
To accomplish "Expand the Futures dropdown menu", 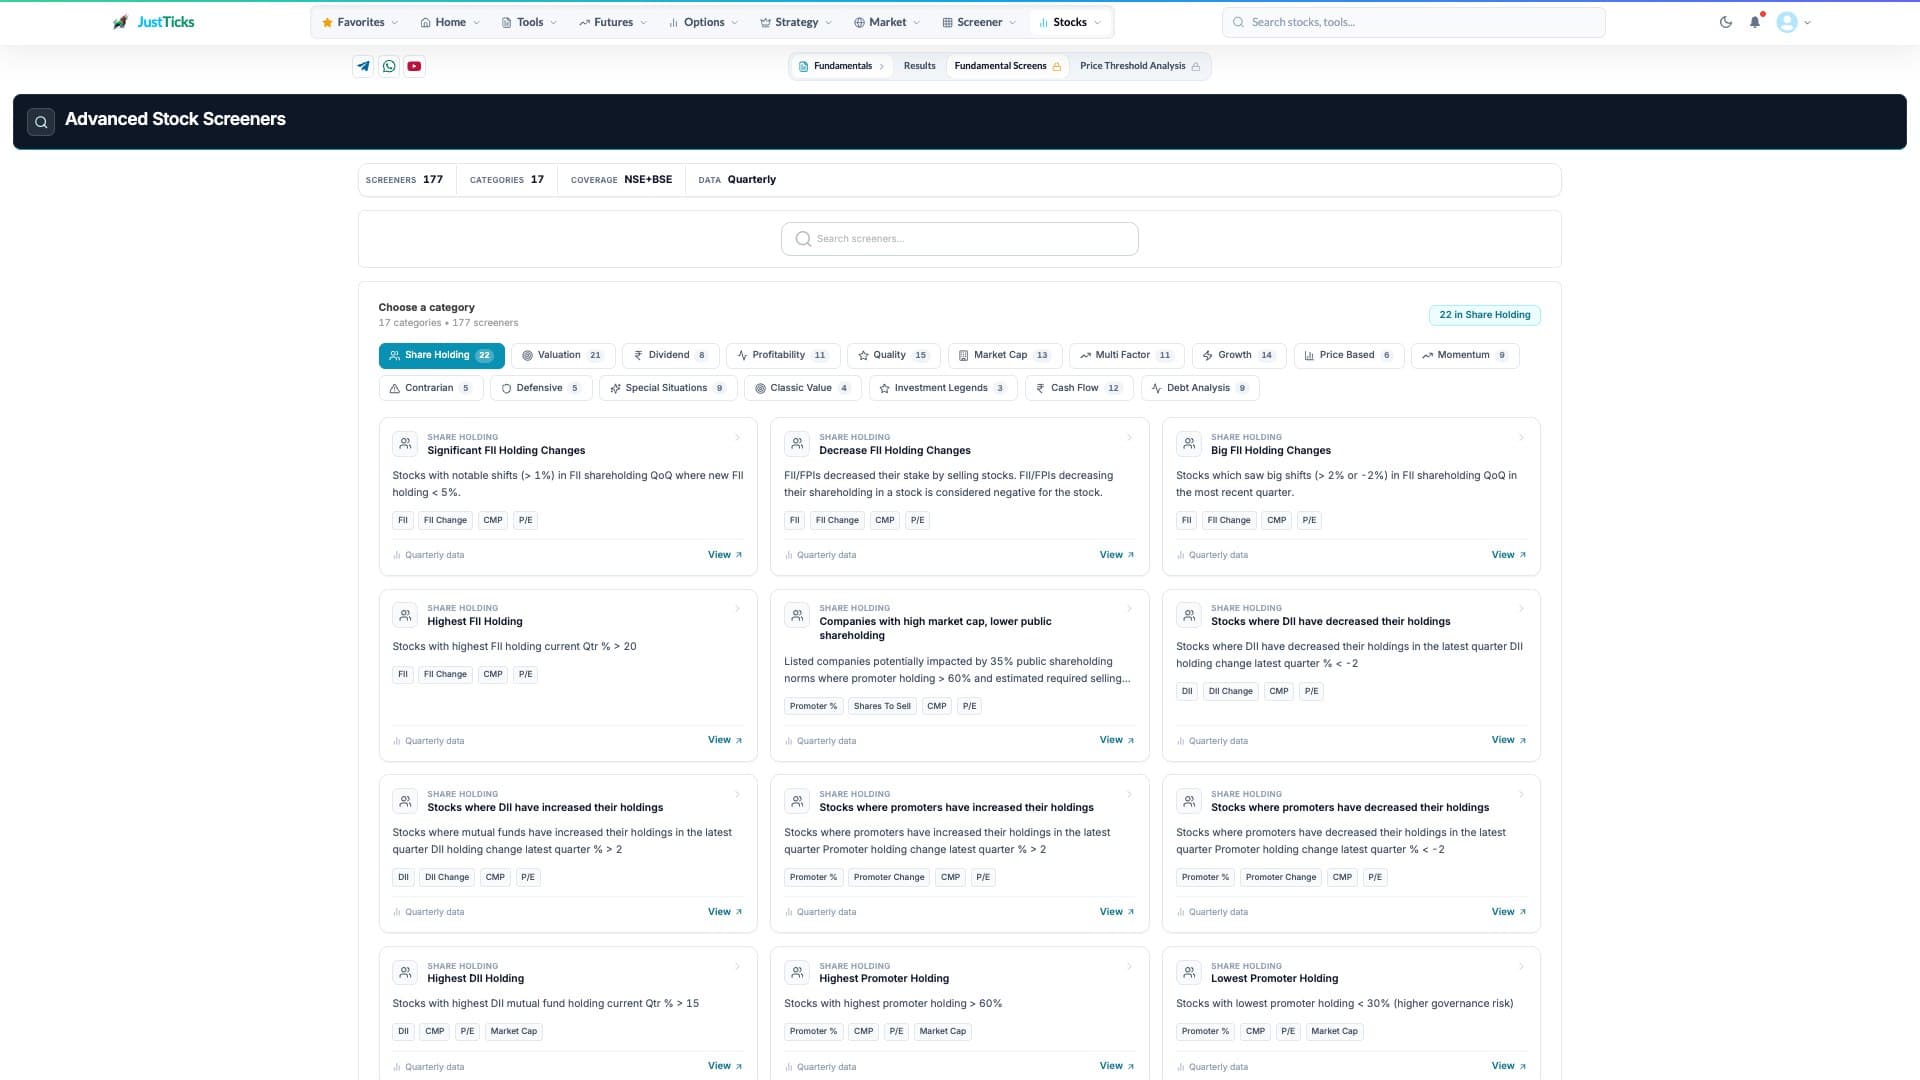I will tap(613, 22).
